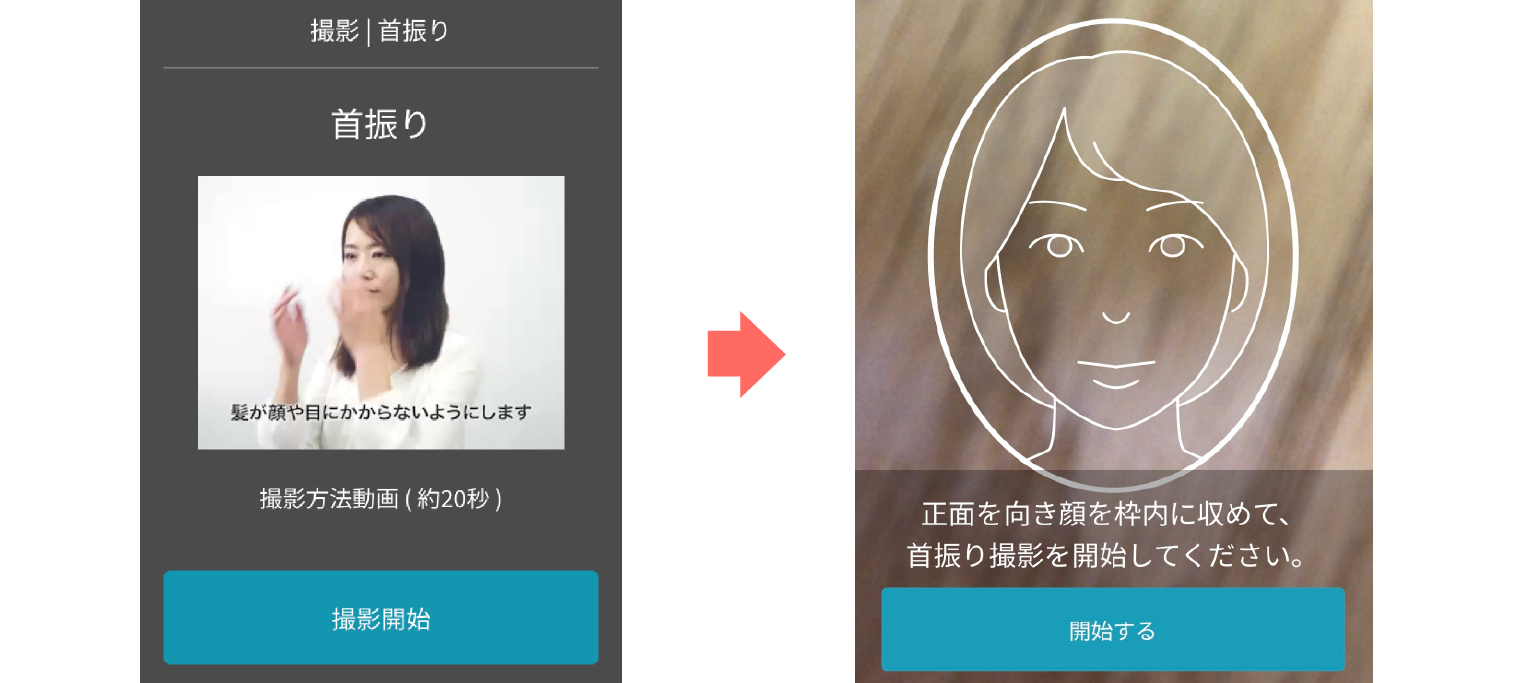Tap the 開始する button
Screen dimensions: 1521x683
pyautogui.click(x=1112, y=629)
